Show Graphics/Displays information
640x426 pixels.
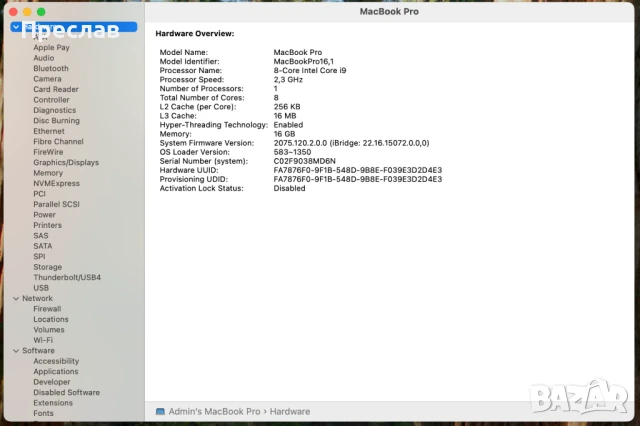[66, 162]
